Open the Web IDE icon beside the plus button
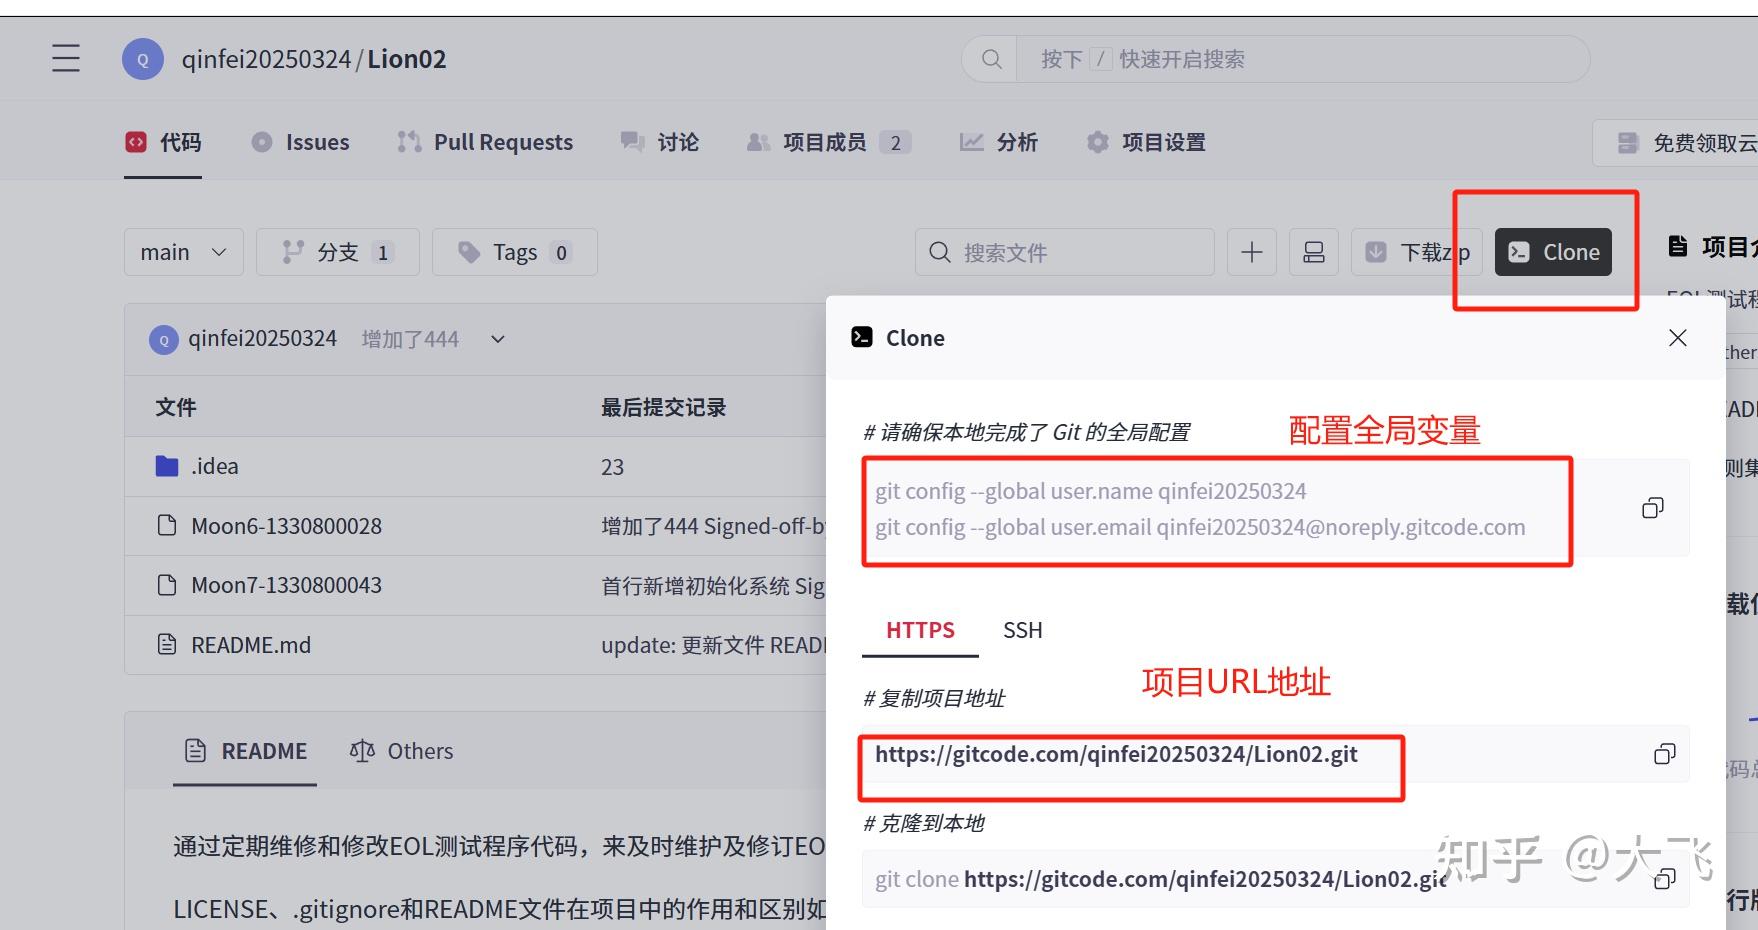 [1313, 252]
